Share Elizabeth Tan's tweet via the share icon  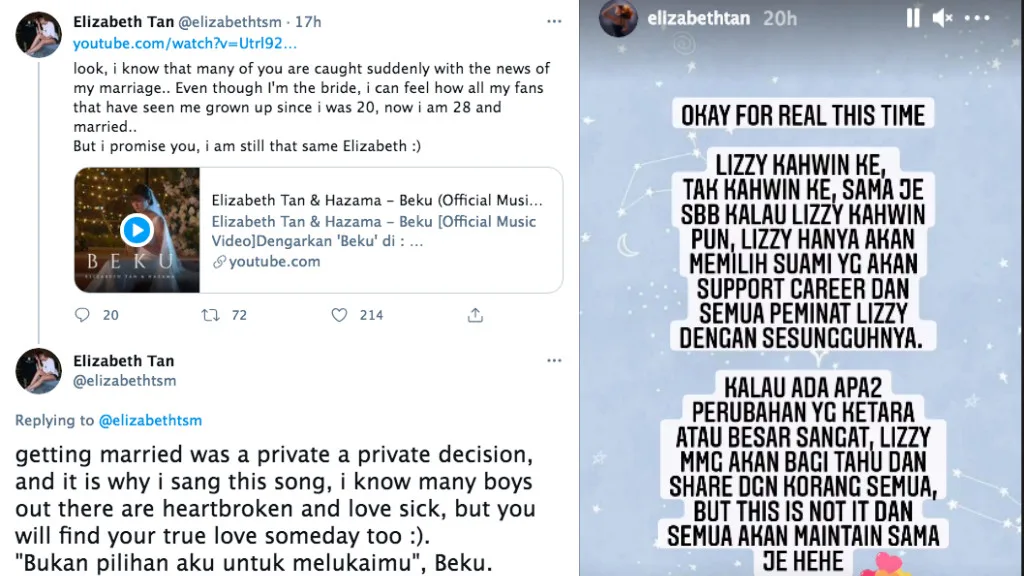[x=474, y=315]
